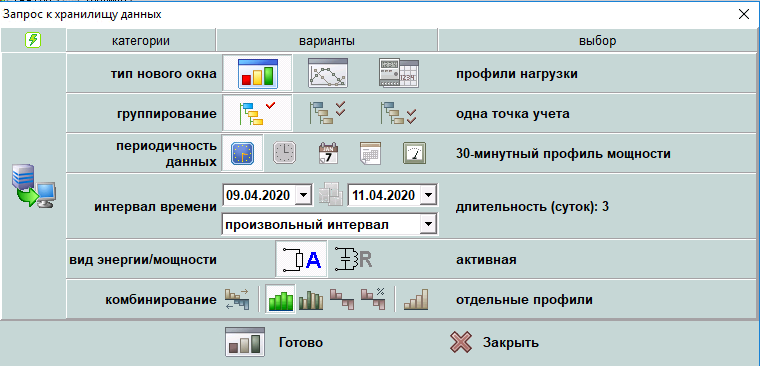Click the copy interval icon between dates
The height and width of the screenshot is (366, 760).
pyautogui.click(x=331, y=194)
